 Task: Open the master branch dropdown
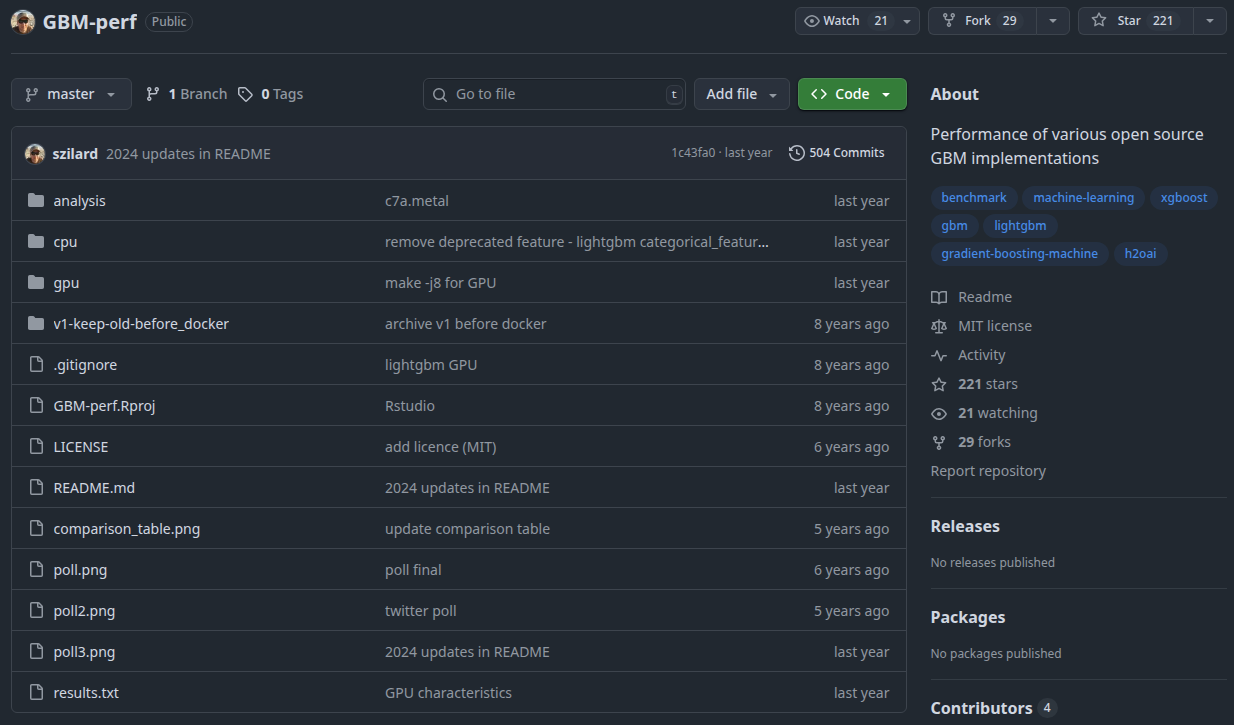point(71,94)
